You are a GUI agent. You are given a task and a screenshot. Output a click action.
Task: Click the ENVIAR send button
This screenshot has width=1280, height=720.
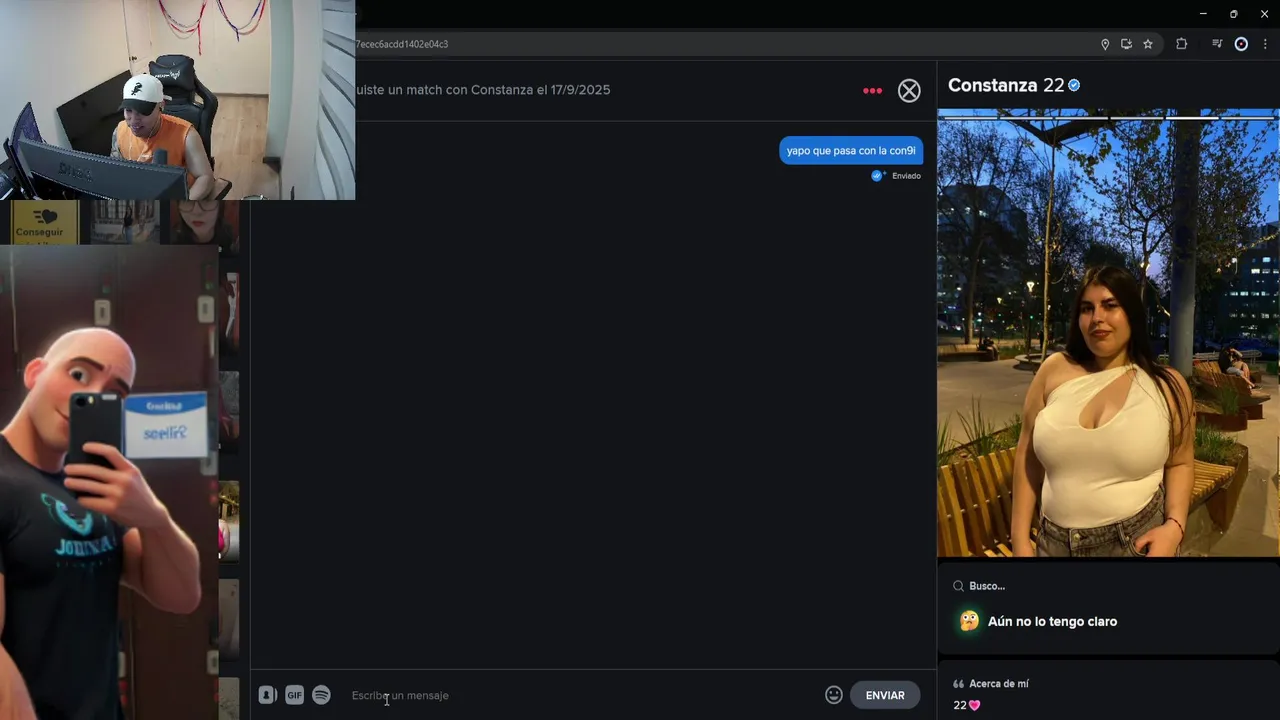tap(885, 695)
